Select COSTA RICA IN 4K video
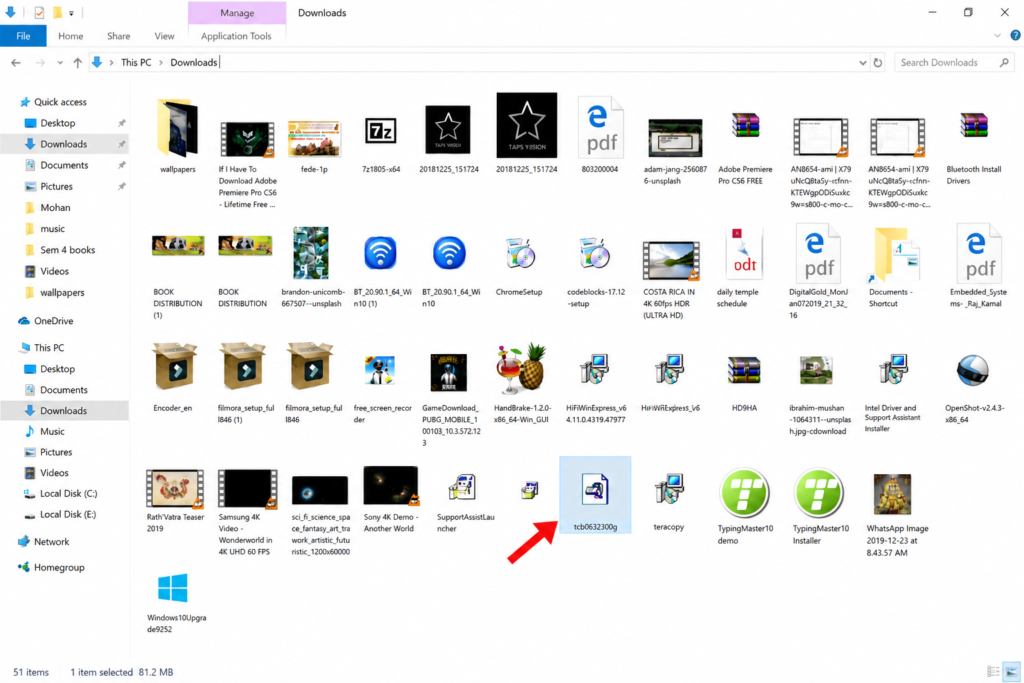This screenshot has height=683, width=1024. pyautogui.click(x=671, y=261)
